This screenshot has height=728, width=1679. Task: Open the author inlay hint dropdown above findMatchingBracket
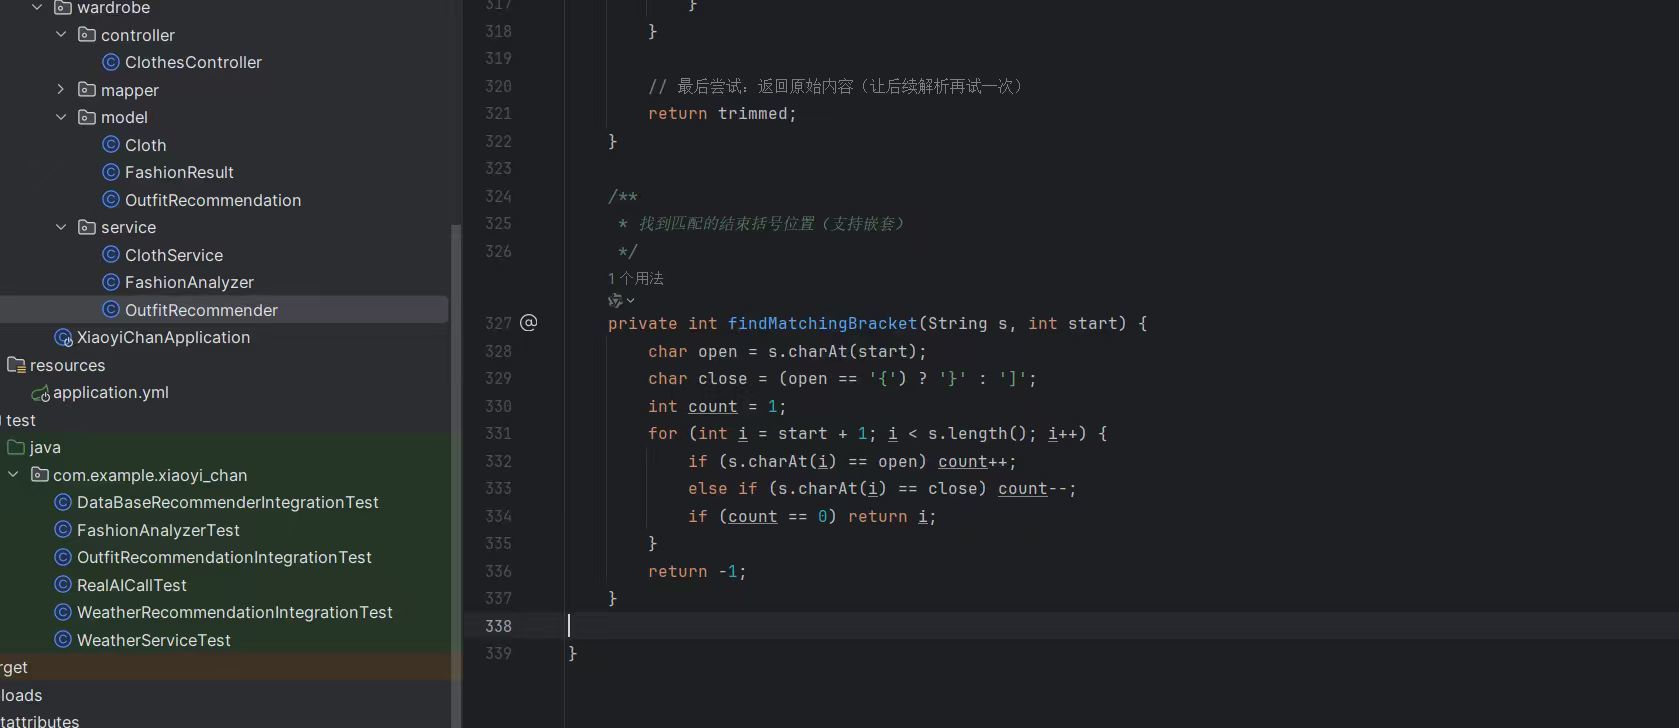(x=621, y=300)
